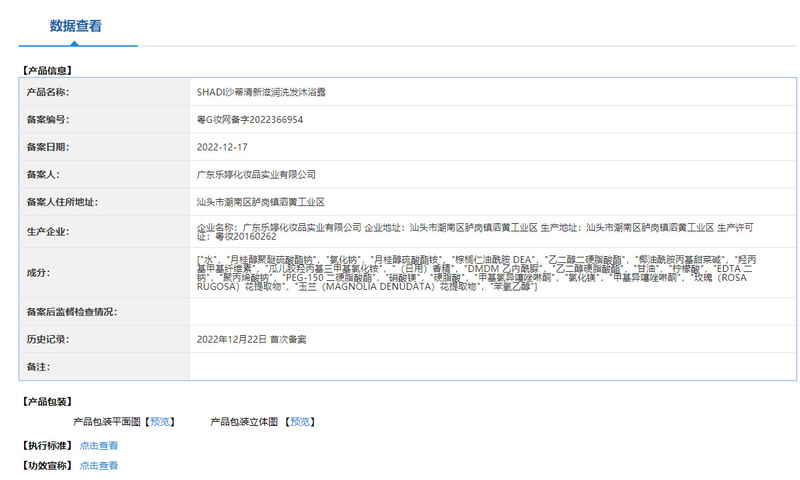Click the 【产品包装】 section heading
Image resolution: width=800 pixels, height=480 pixels.
47,402
